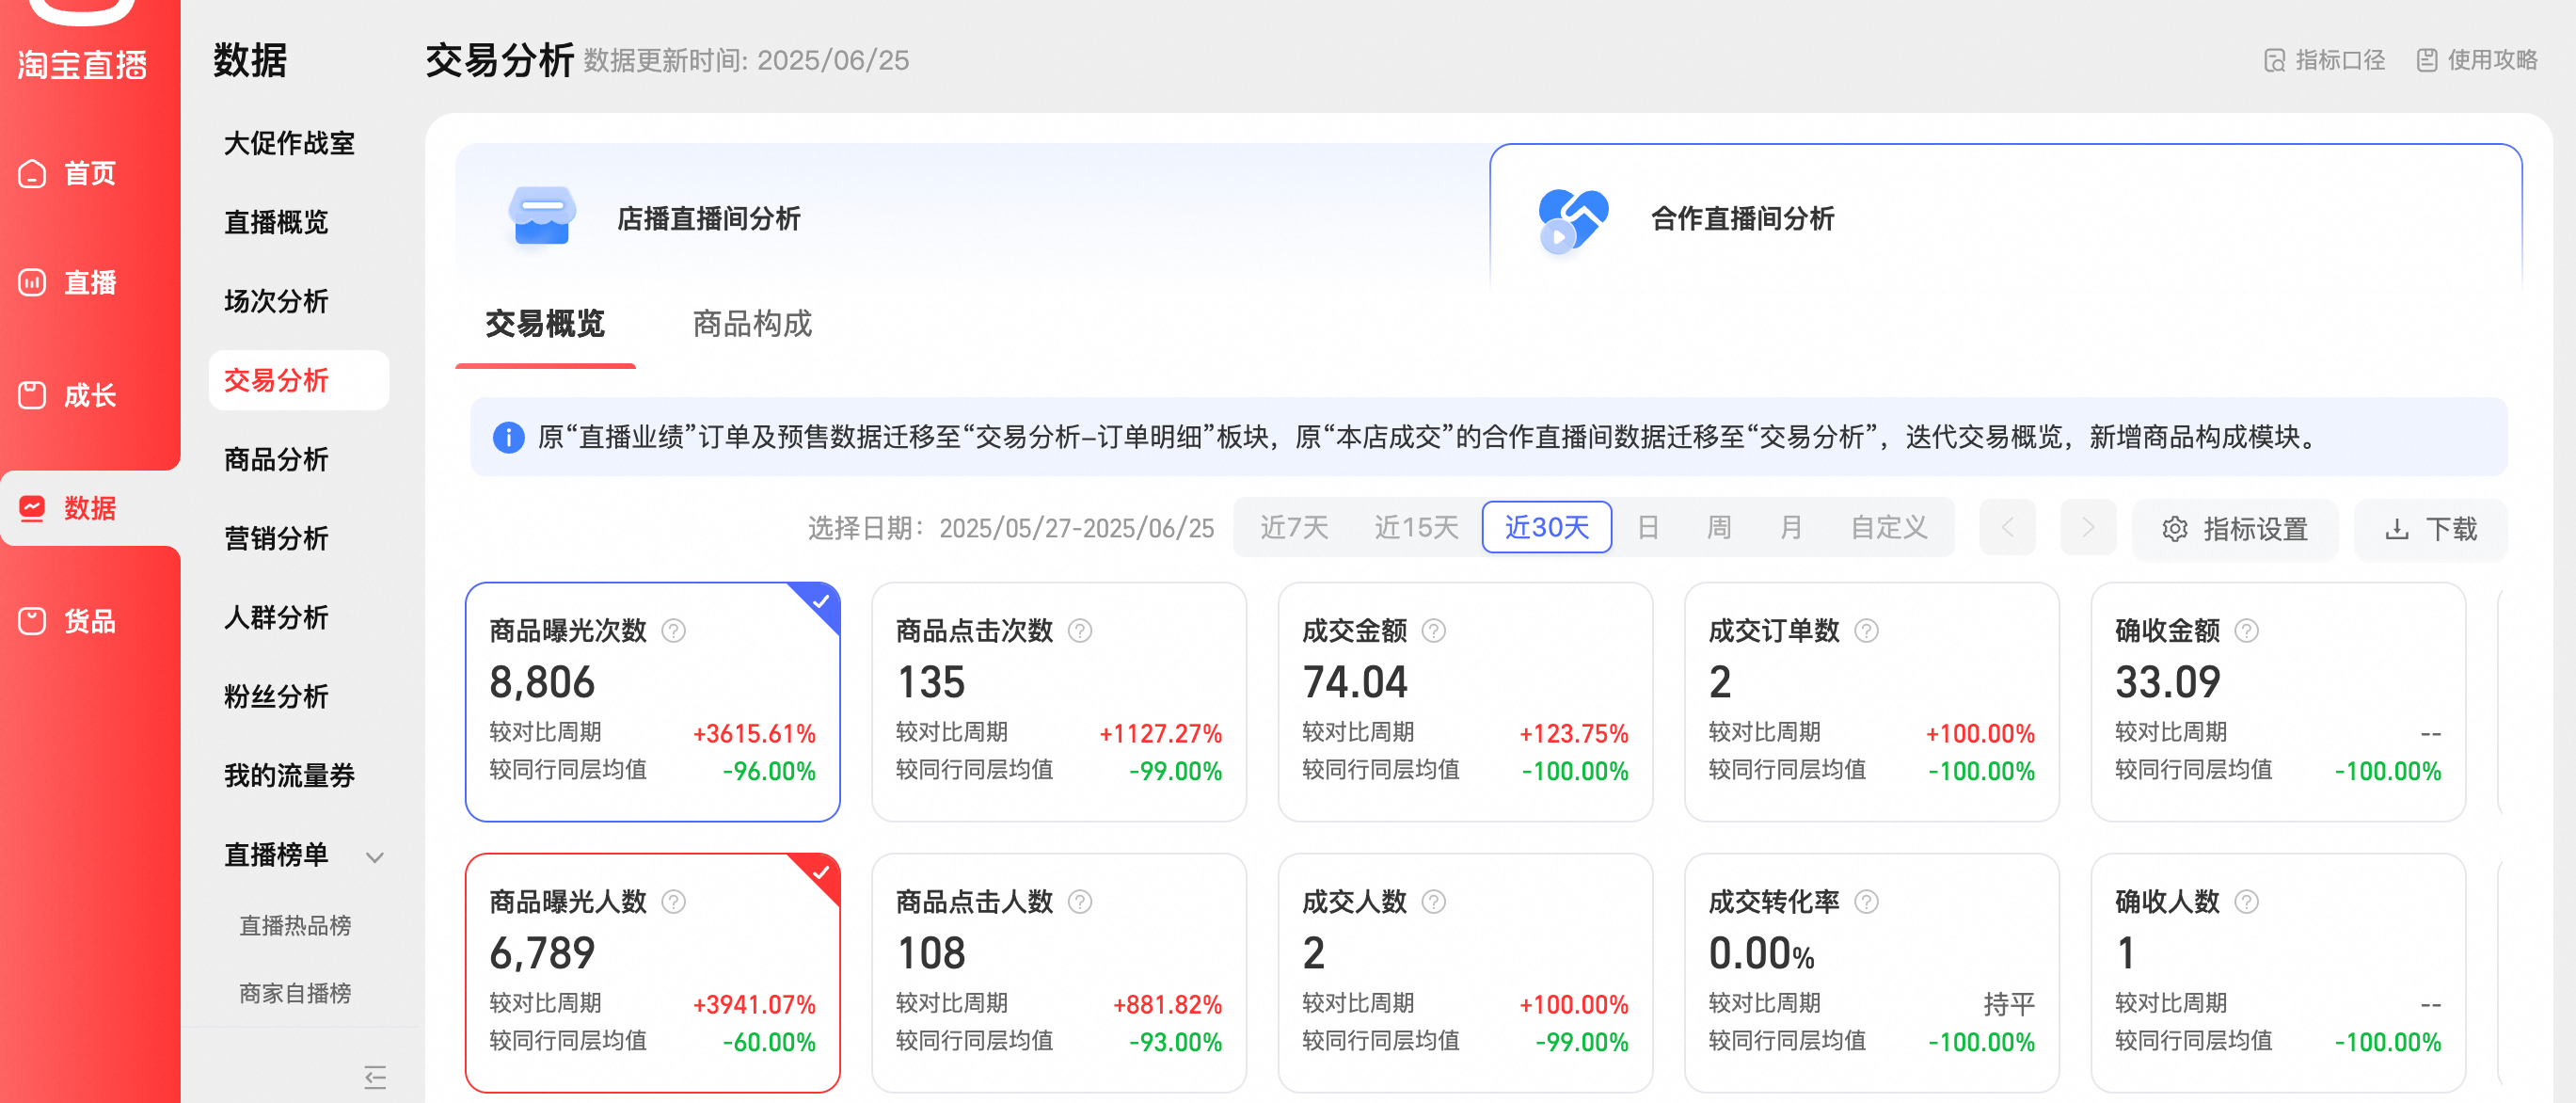Click the help icon next to 成交人数
2576x1103 pixels.
click(x=1434, y=902)
